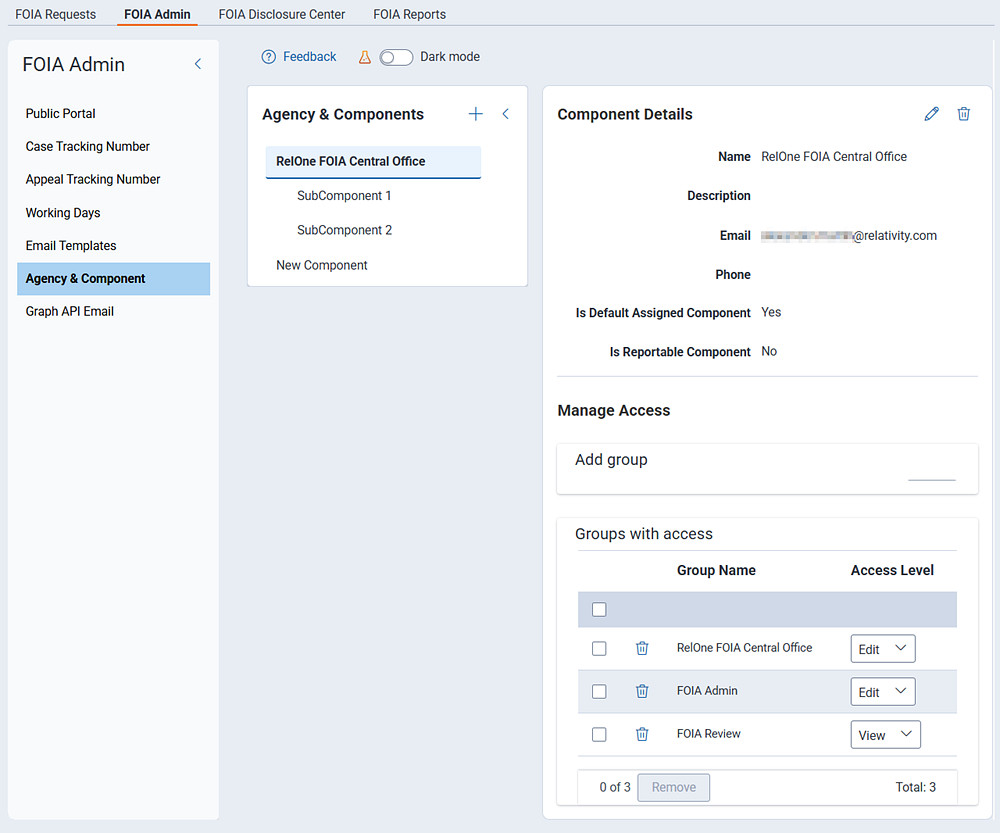Delete FOIA Admin group with trash icon
Screen dimensions: 1000x833
point(642,691)
